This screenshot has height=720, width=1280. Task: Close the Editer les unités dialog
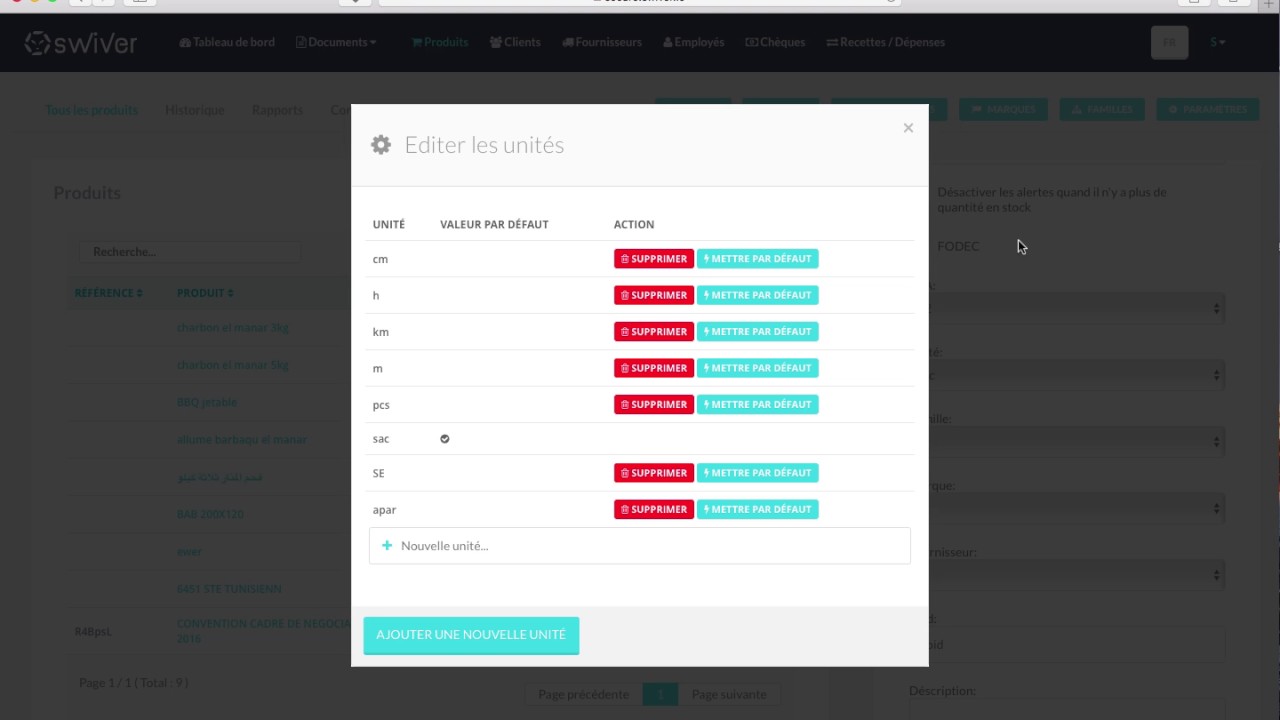(908, 128)
